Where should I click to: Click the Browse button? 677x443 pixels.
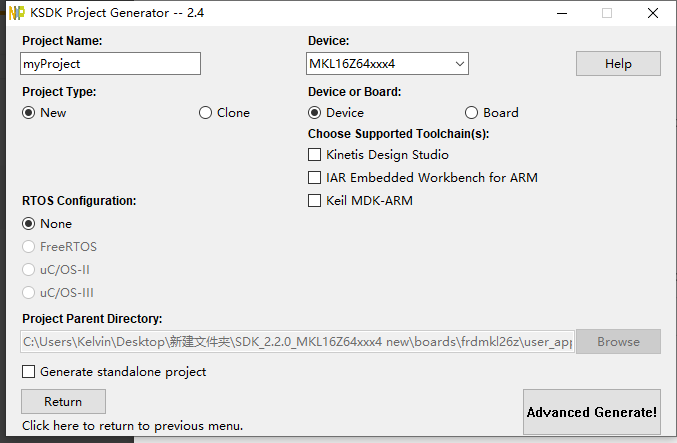618,342
